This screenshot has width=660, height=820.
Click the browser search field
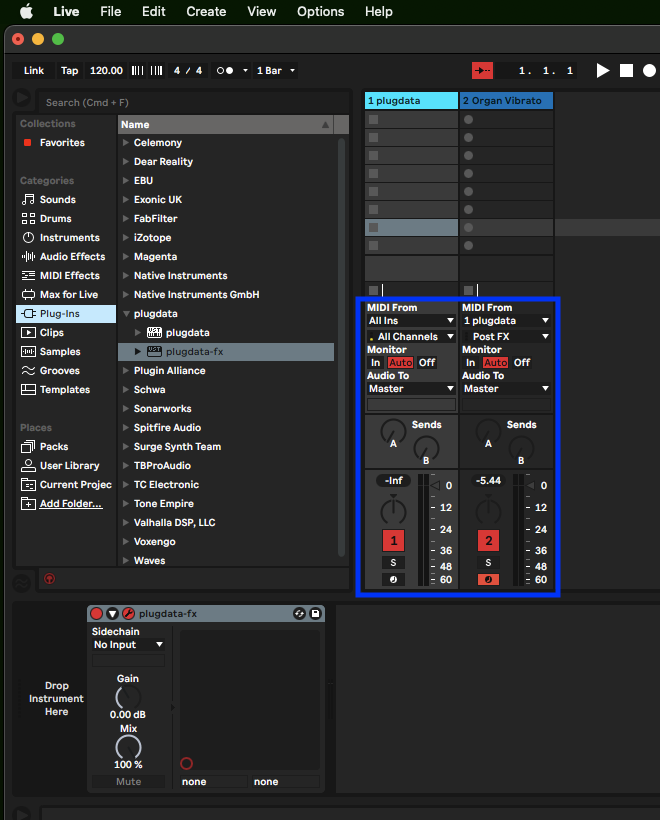pyautogui.click(x=192, y=102)
